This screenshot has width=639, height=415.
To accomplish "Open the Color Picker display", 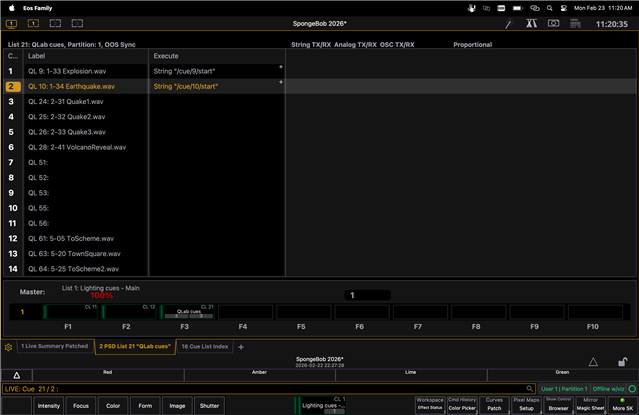I will [461, 407].
